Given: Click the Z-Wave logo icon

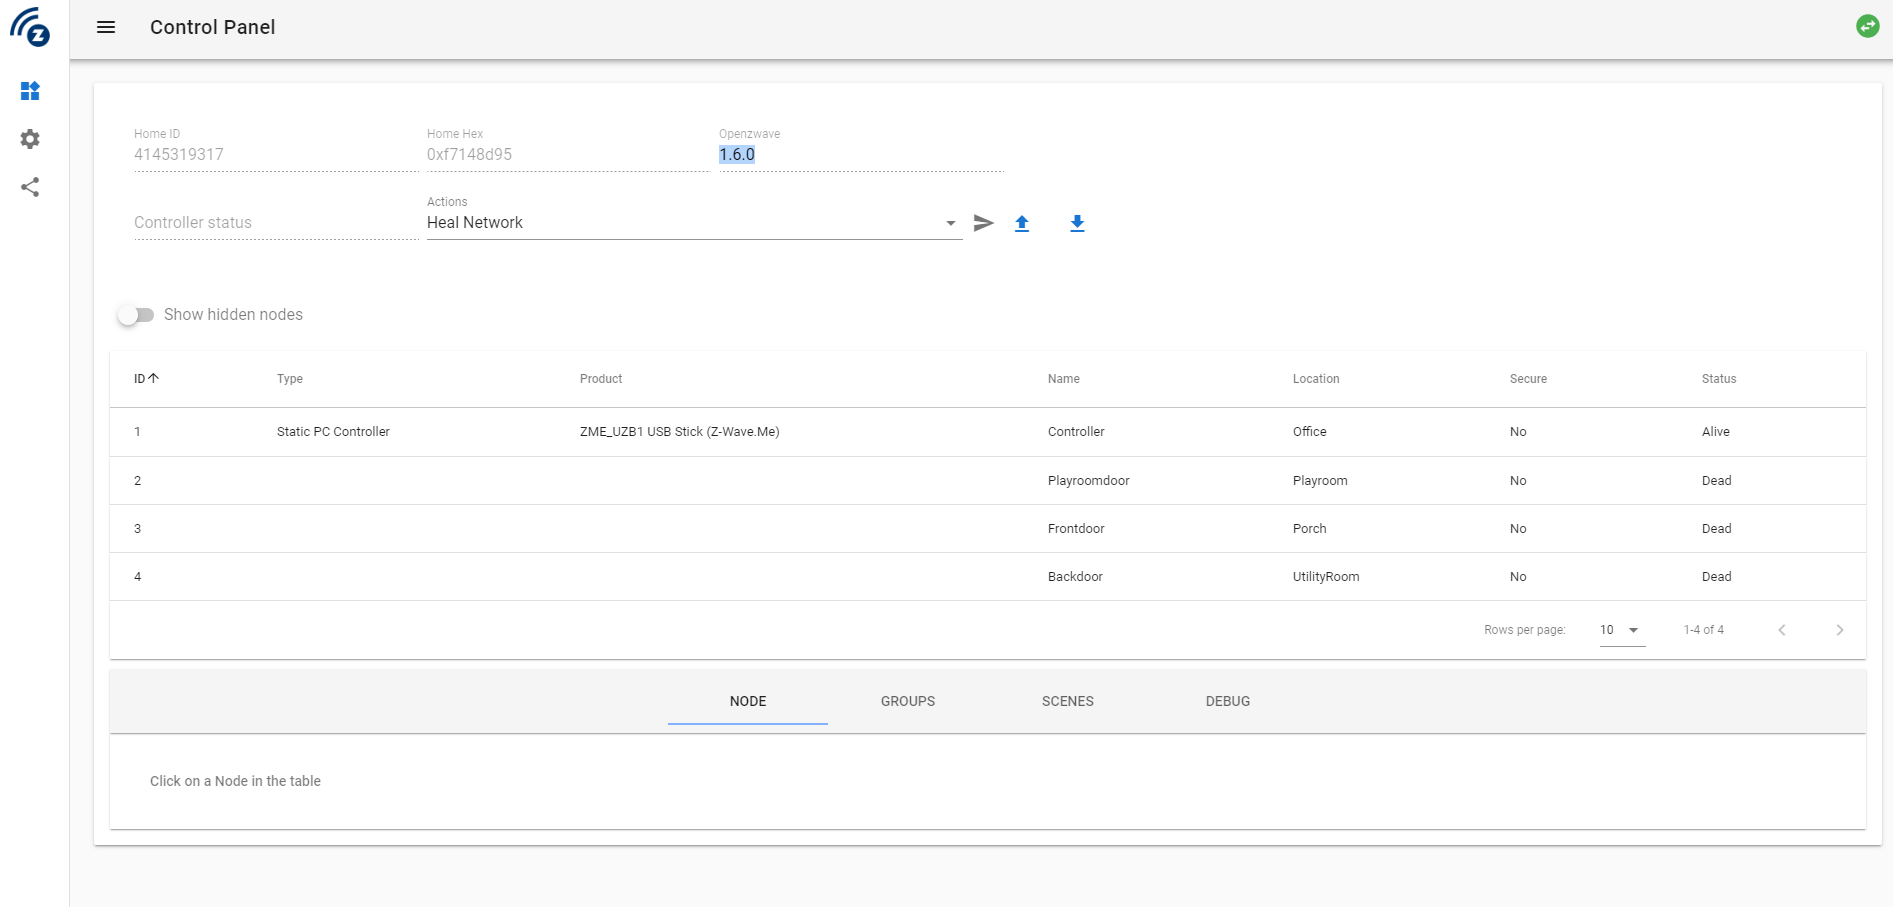Looking at the screenshot, I should 30,27.
